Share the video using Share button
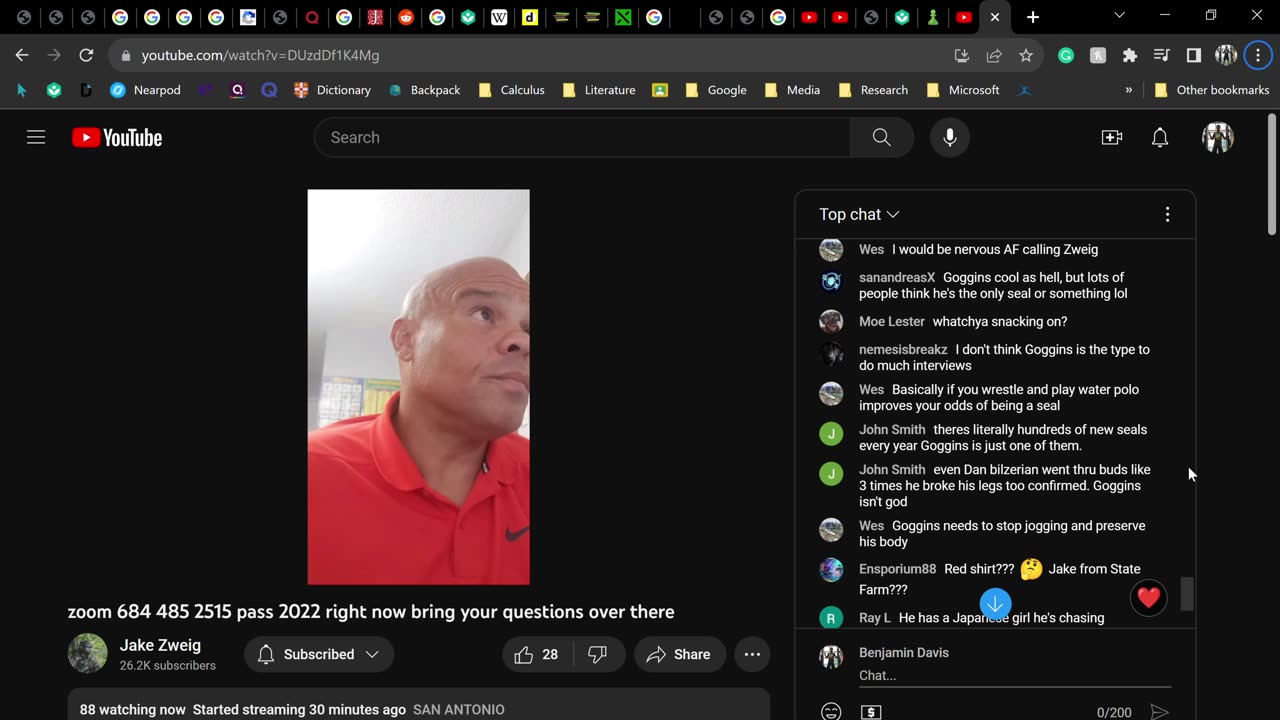1280x720 pixels. click(x=679, y=654)
